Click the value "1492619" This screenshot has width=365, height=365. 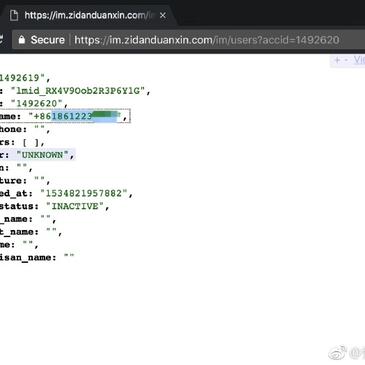point(23,78)
